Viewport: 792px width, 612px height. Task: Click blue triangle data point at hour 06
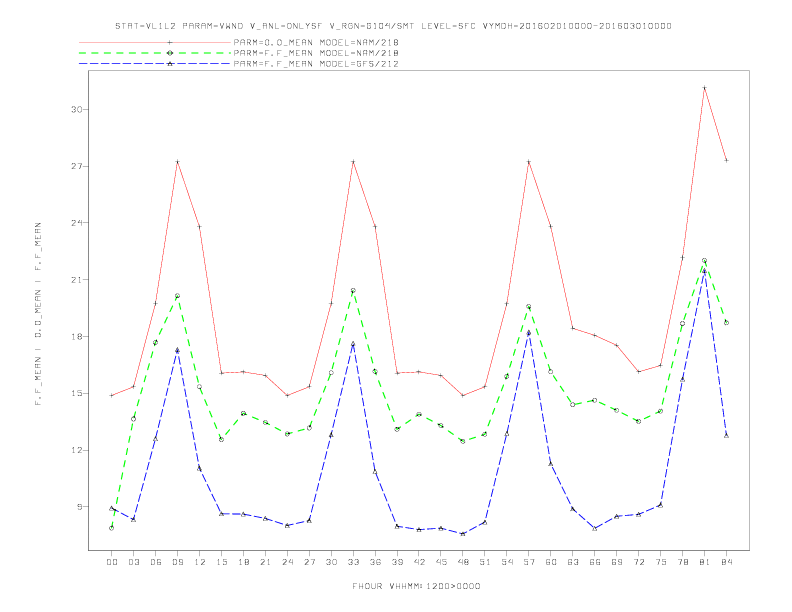156,439
